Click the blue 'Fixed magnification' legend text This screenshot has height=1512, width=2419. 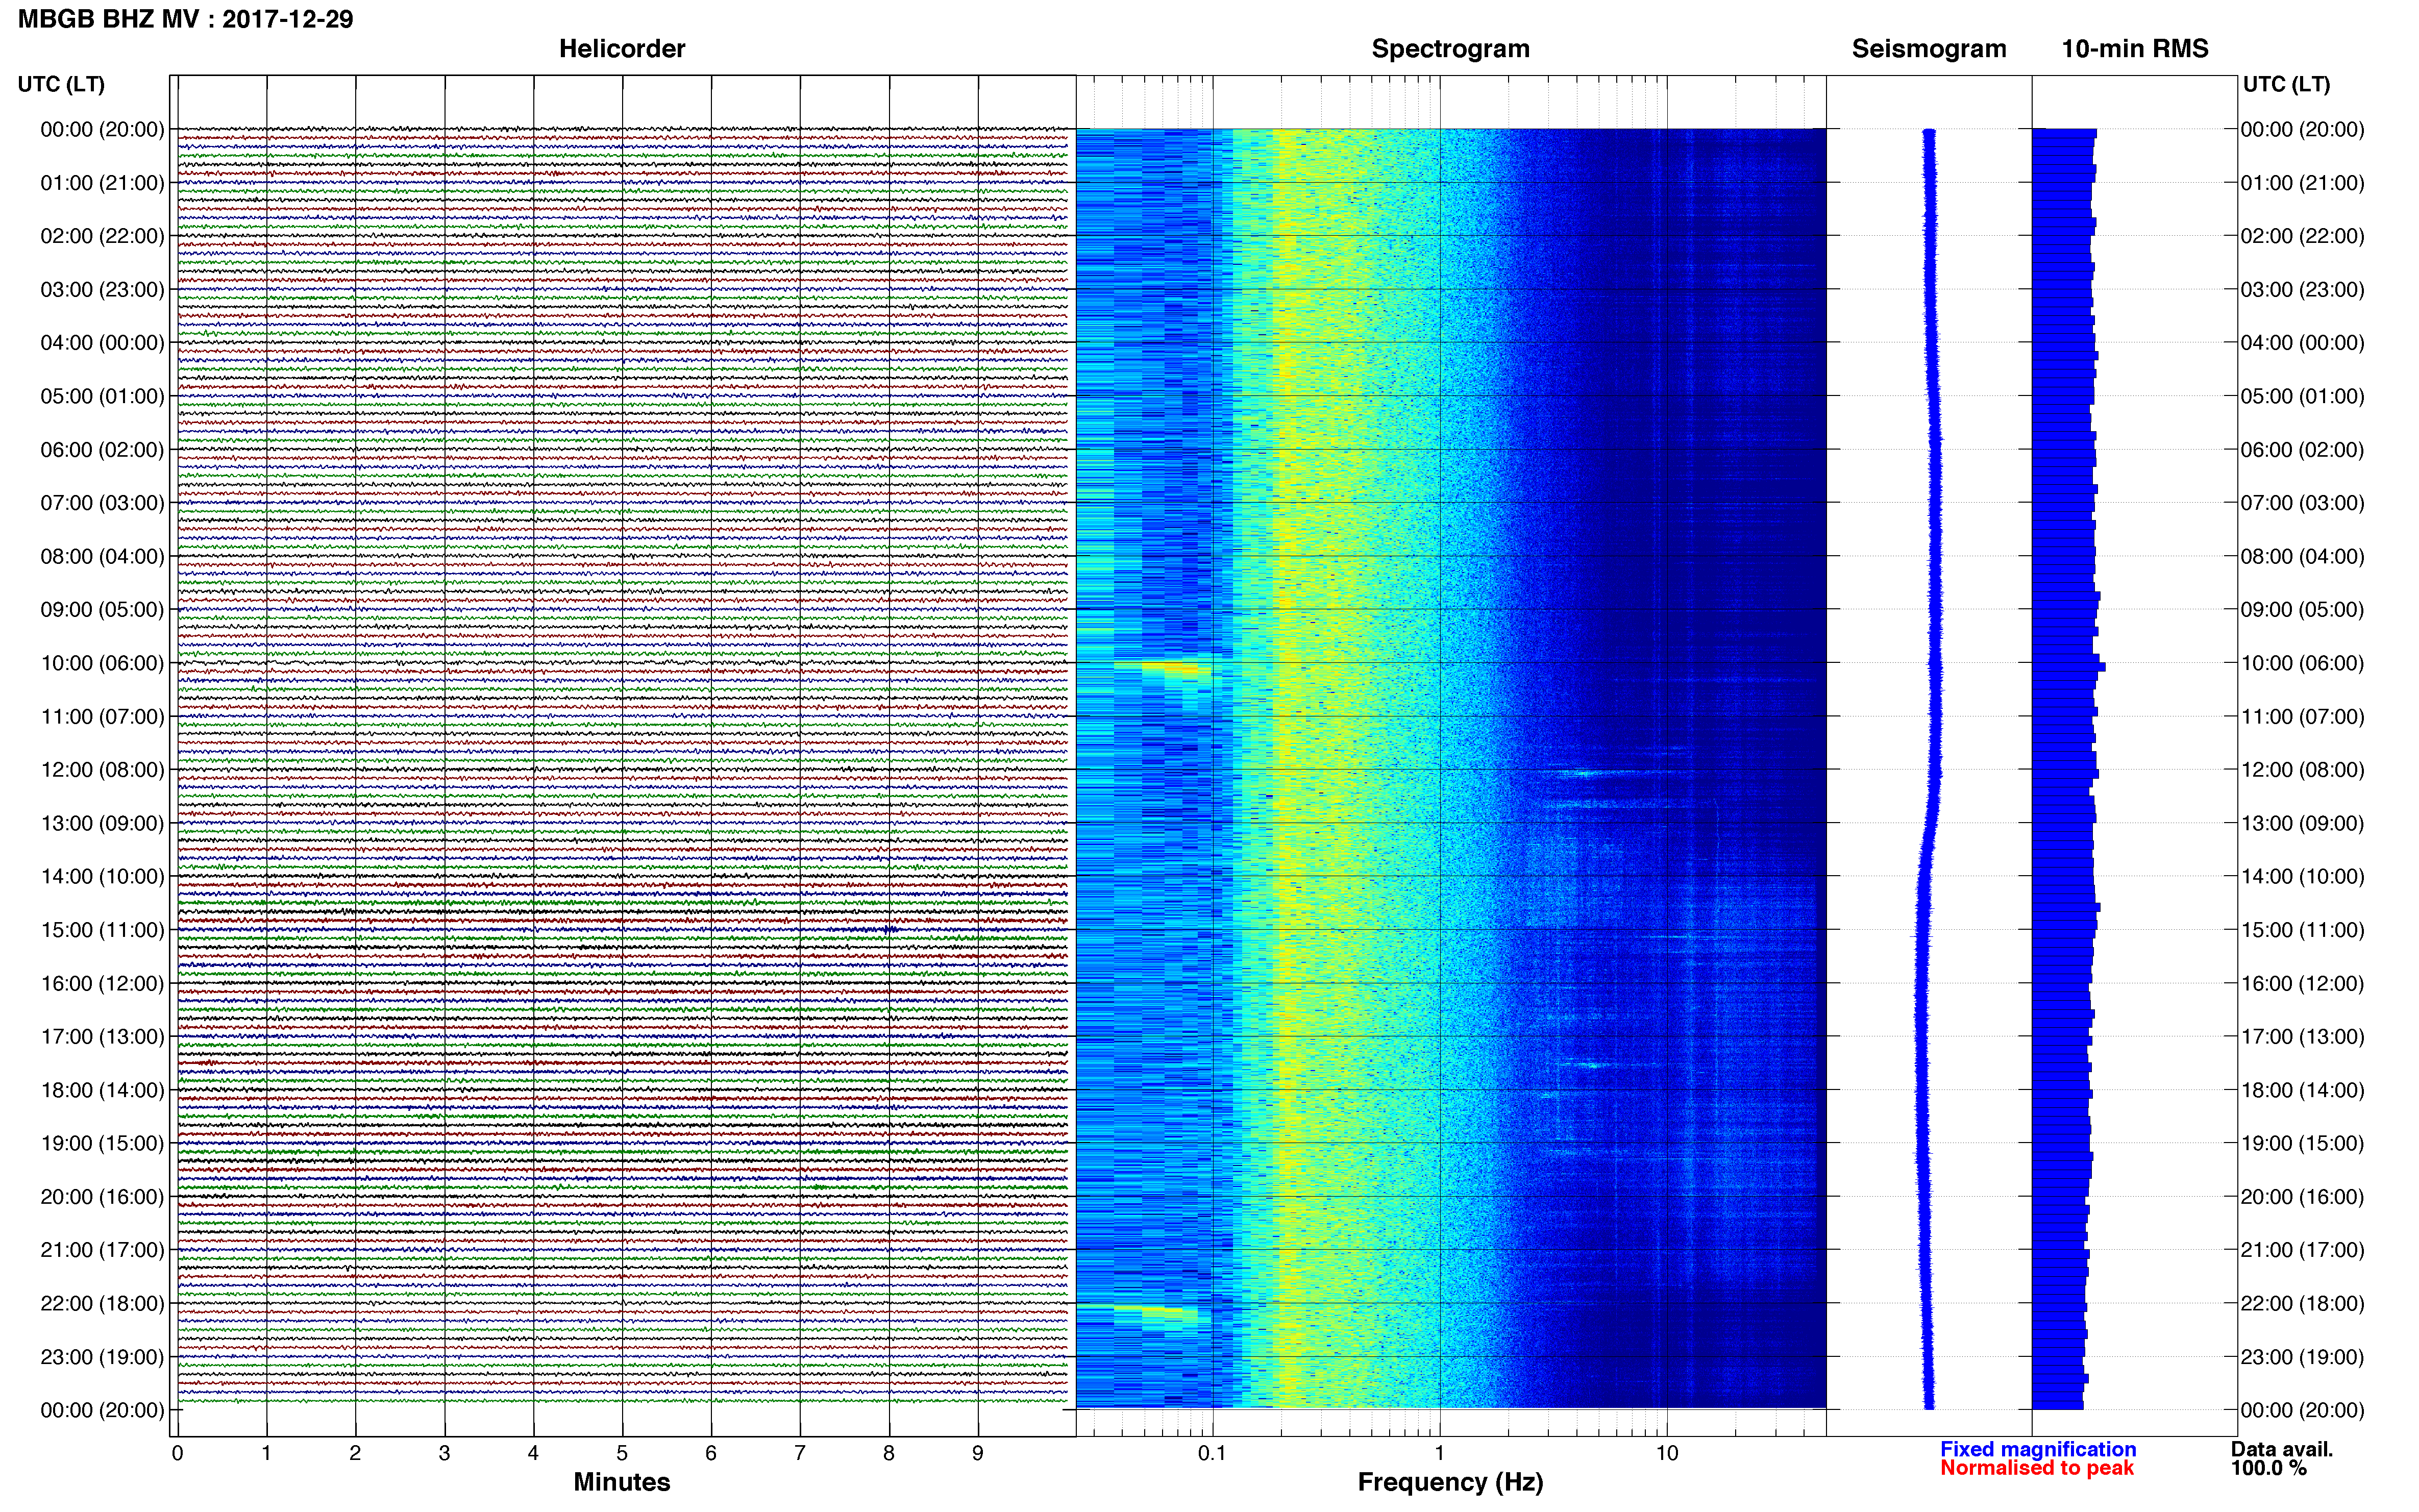coord(2038,1449)
